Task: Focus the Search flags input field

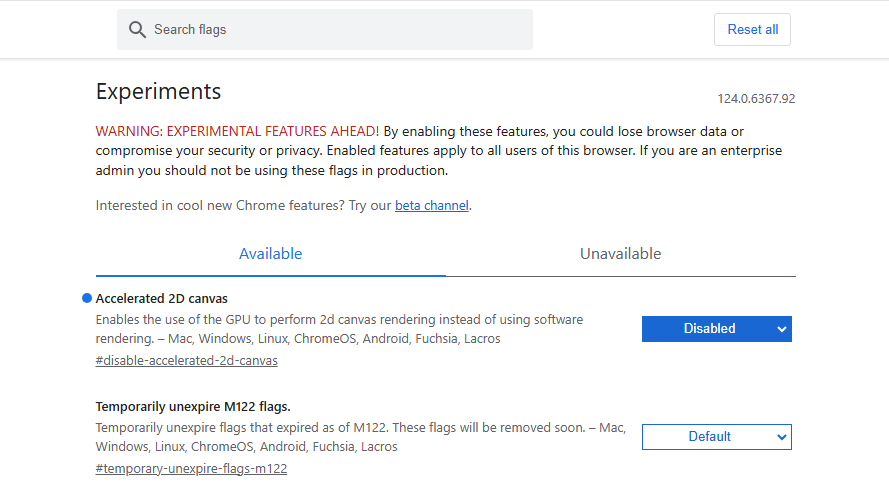Action: tap(325, 29)
